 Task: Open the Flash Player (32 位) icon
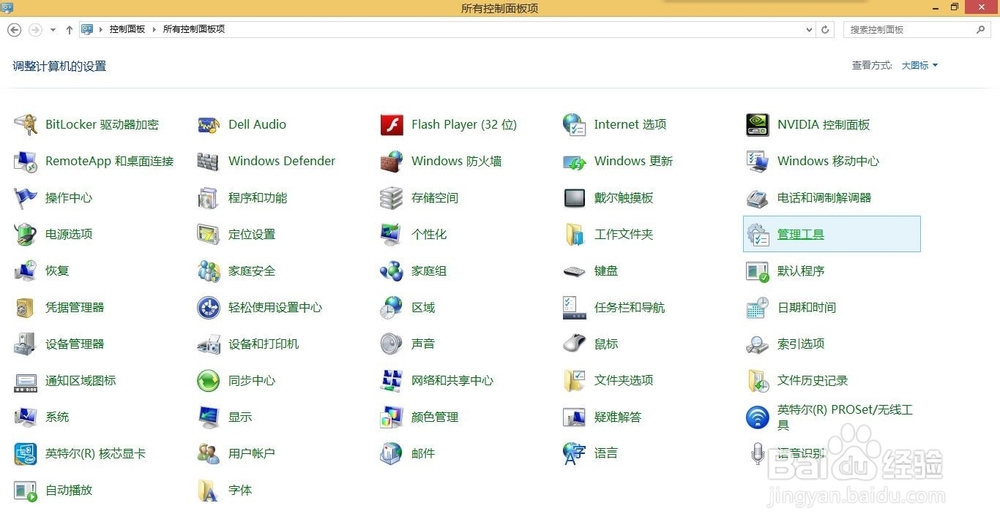(392, 124)
